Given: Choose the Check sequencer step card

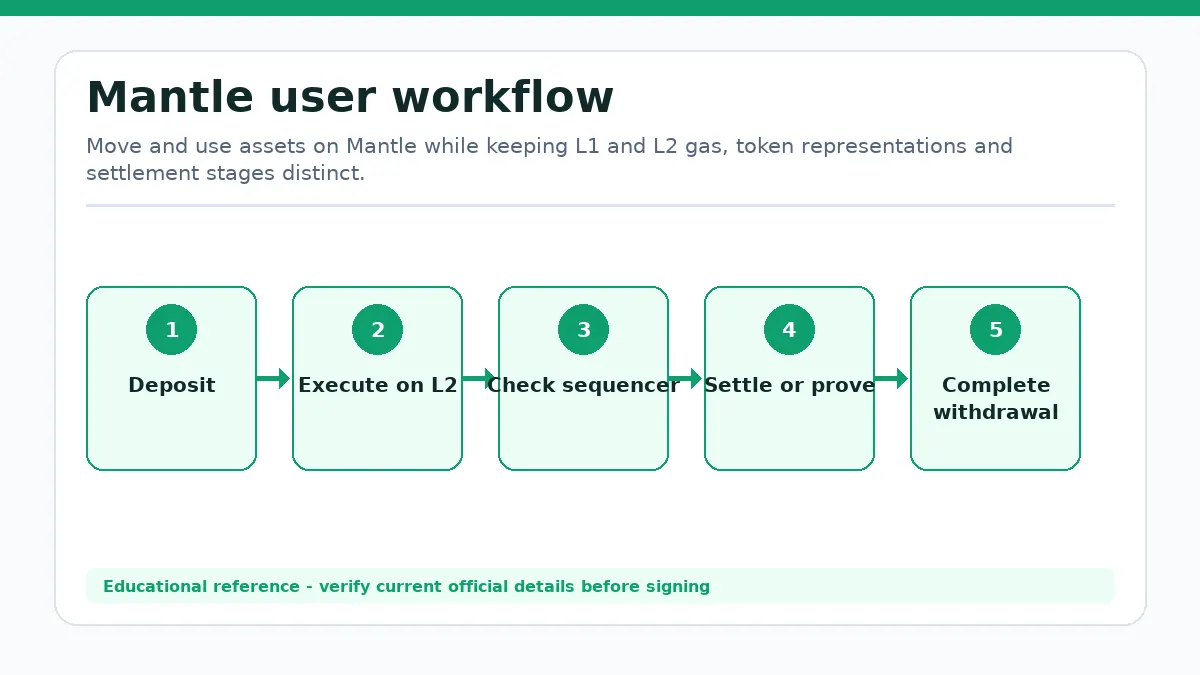Looking at the screenshot, I should click(x=583, y=378).
